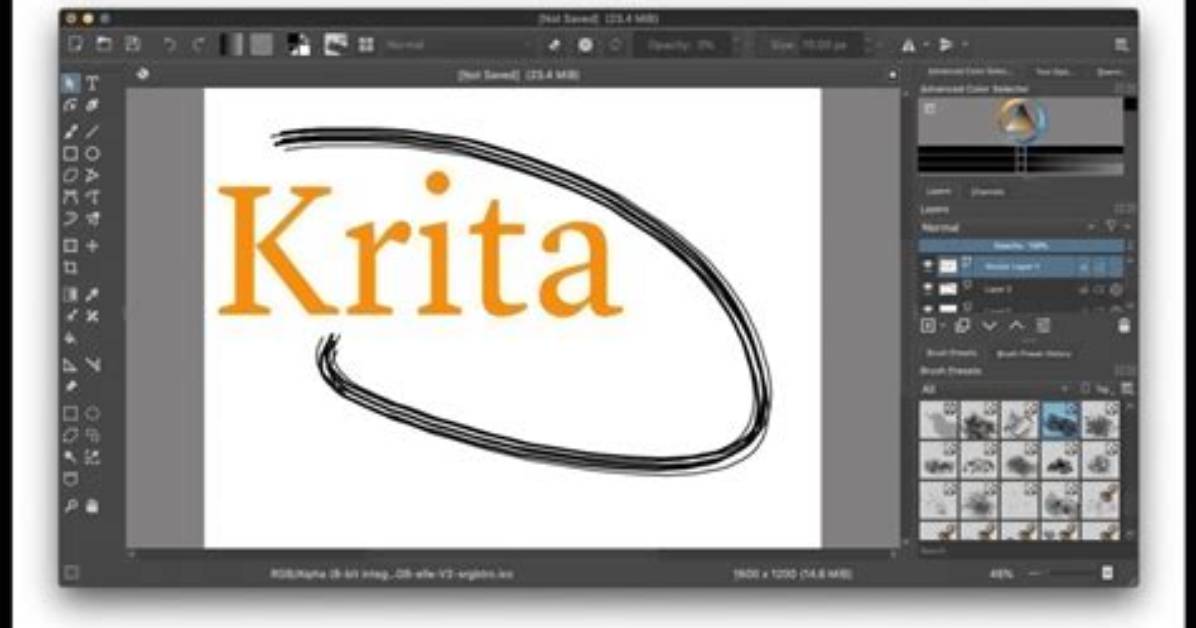Switch to Tool Options docker tab
The height and width of the screenshot is (628, 1196).
(1053, 72)
